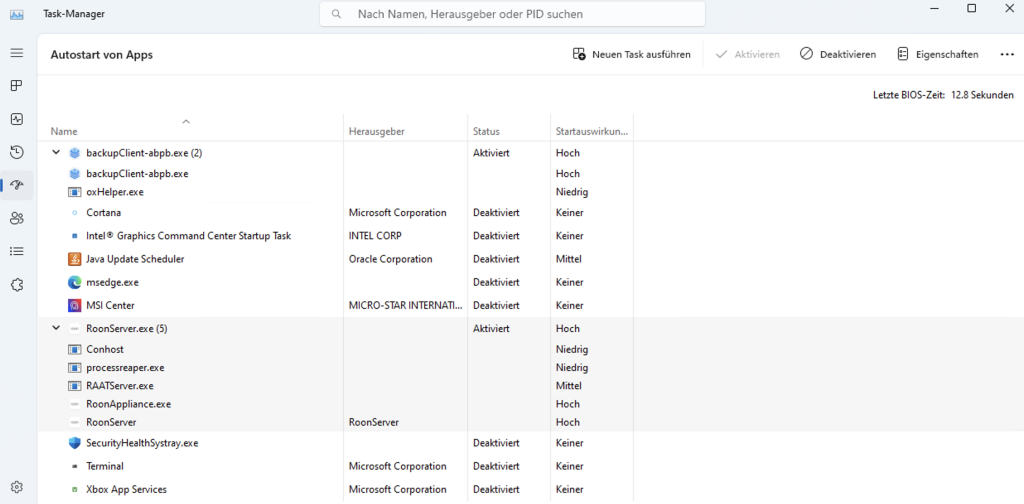Click the Oracle Corporation publisher cell
The height and width of the screenshot is (504, 1024).
click(391, 259)
